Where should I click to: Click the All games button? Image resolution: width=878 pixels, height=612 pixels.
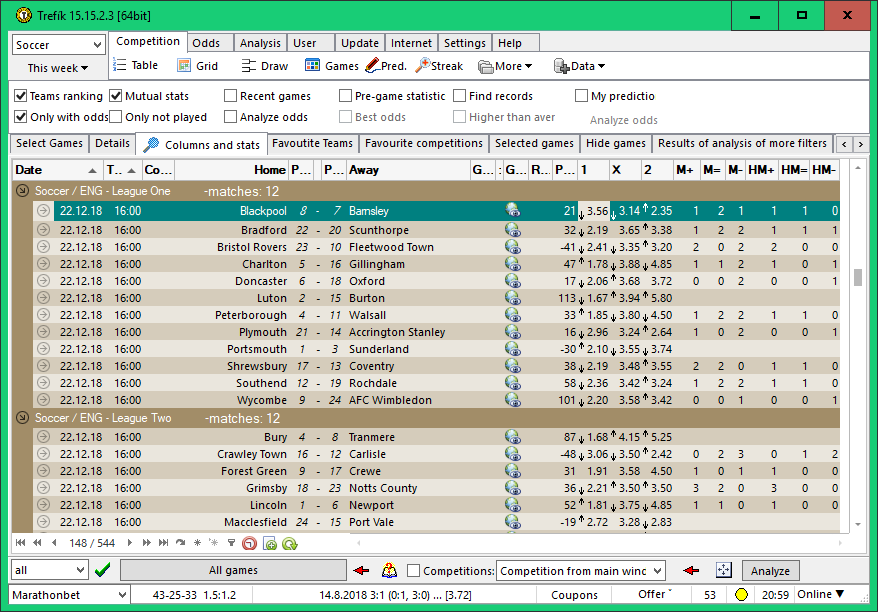[x=233, y=570]
